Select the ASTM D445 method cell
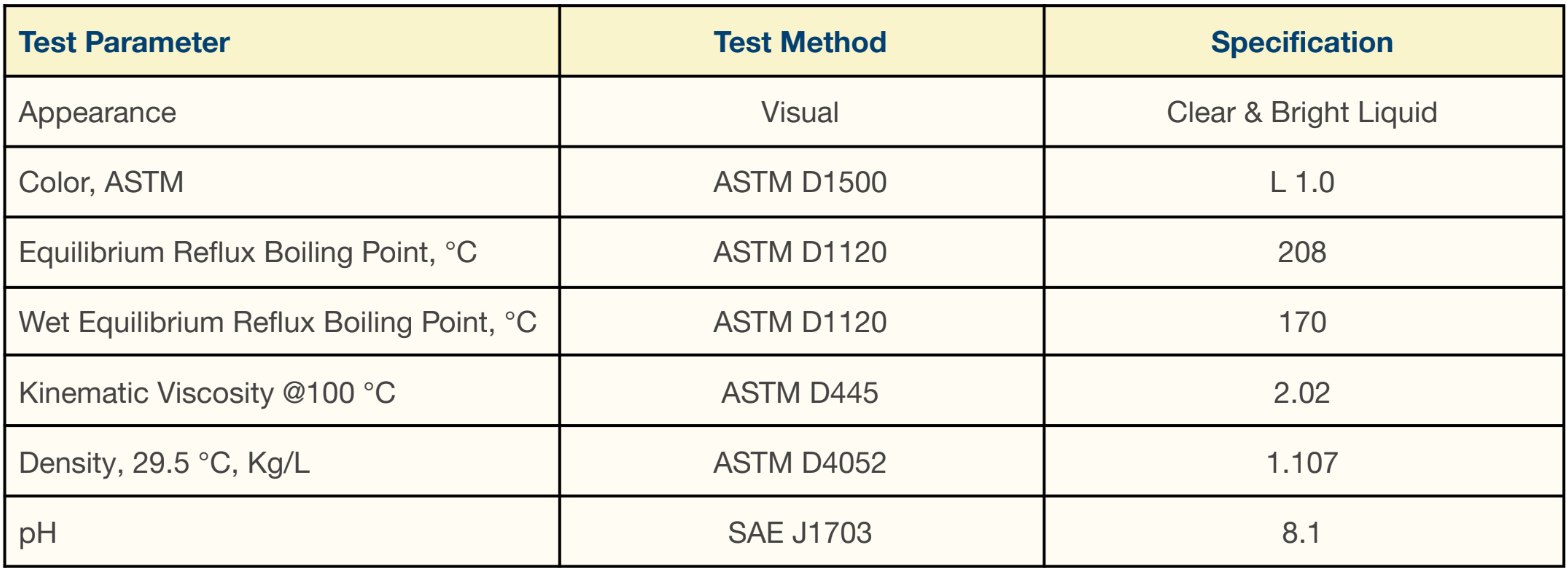This screenshot has height=568, width=1567. click(x=800, y=392)
